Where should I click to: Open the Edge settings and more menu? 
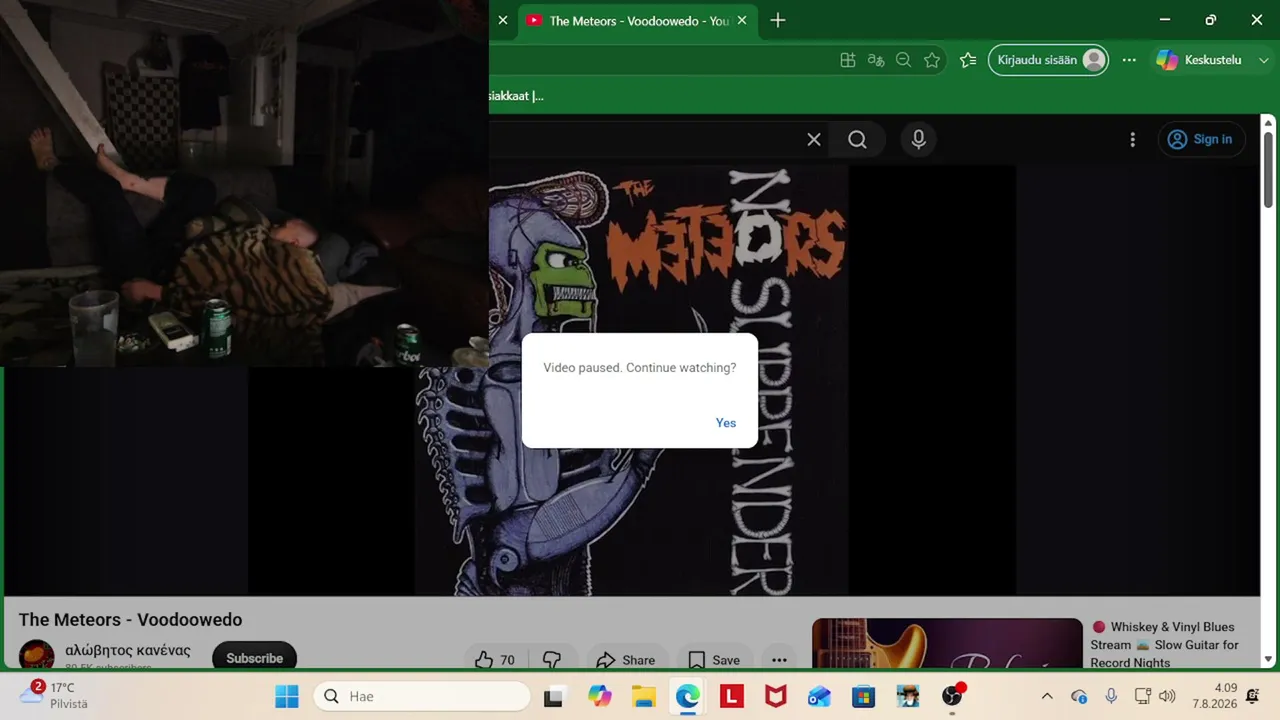tap(1129, 60)
